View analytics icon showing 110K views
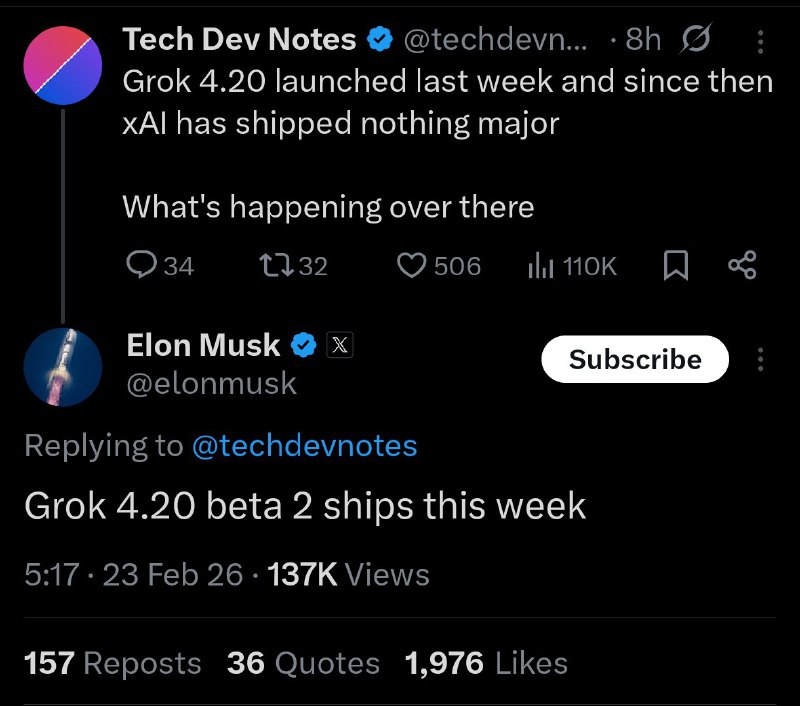Image resolution: width=800 pixels, height=706 pixels. coord(540,265)
